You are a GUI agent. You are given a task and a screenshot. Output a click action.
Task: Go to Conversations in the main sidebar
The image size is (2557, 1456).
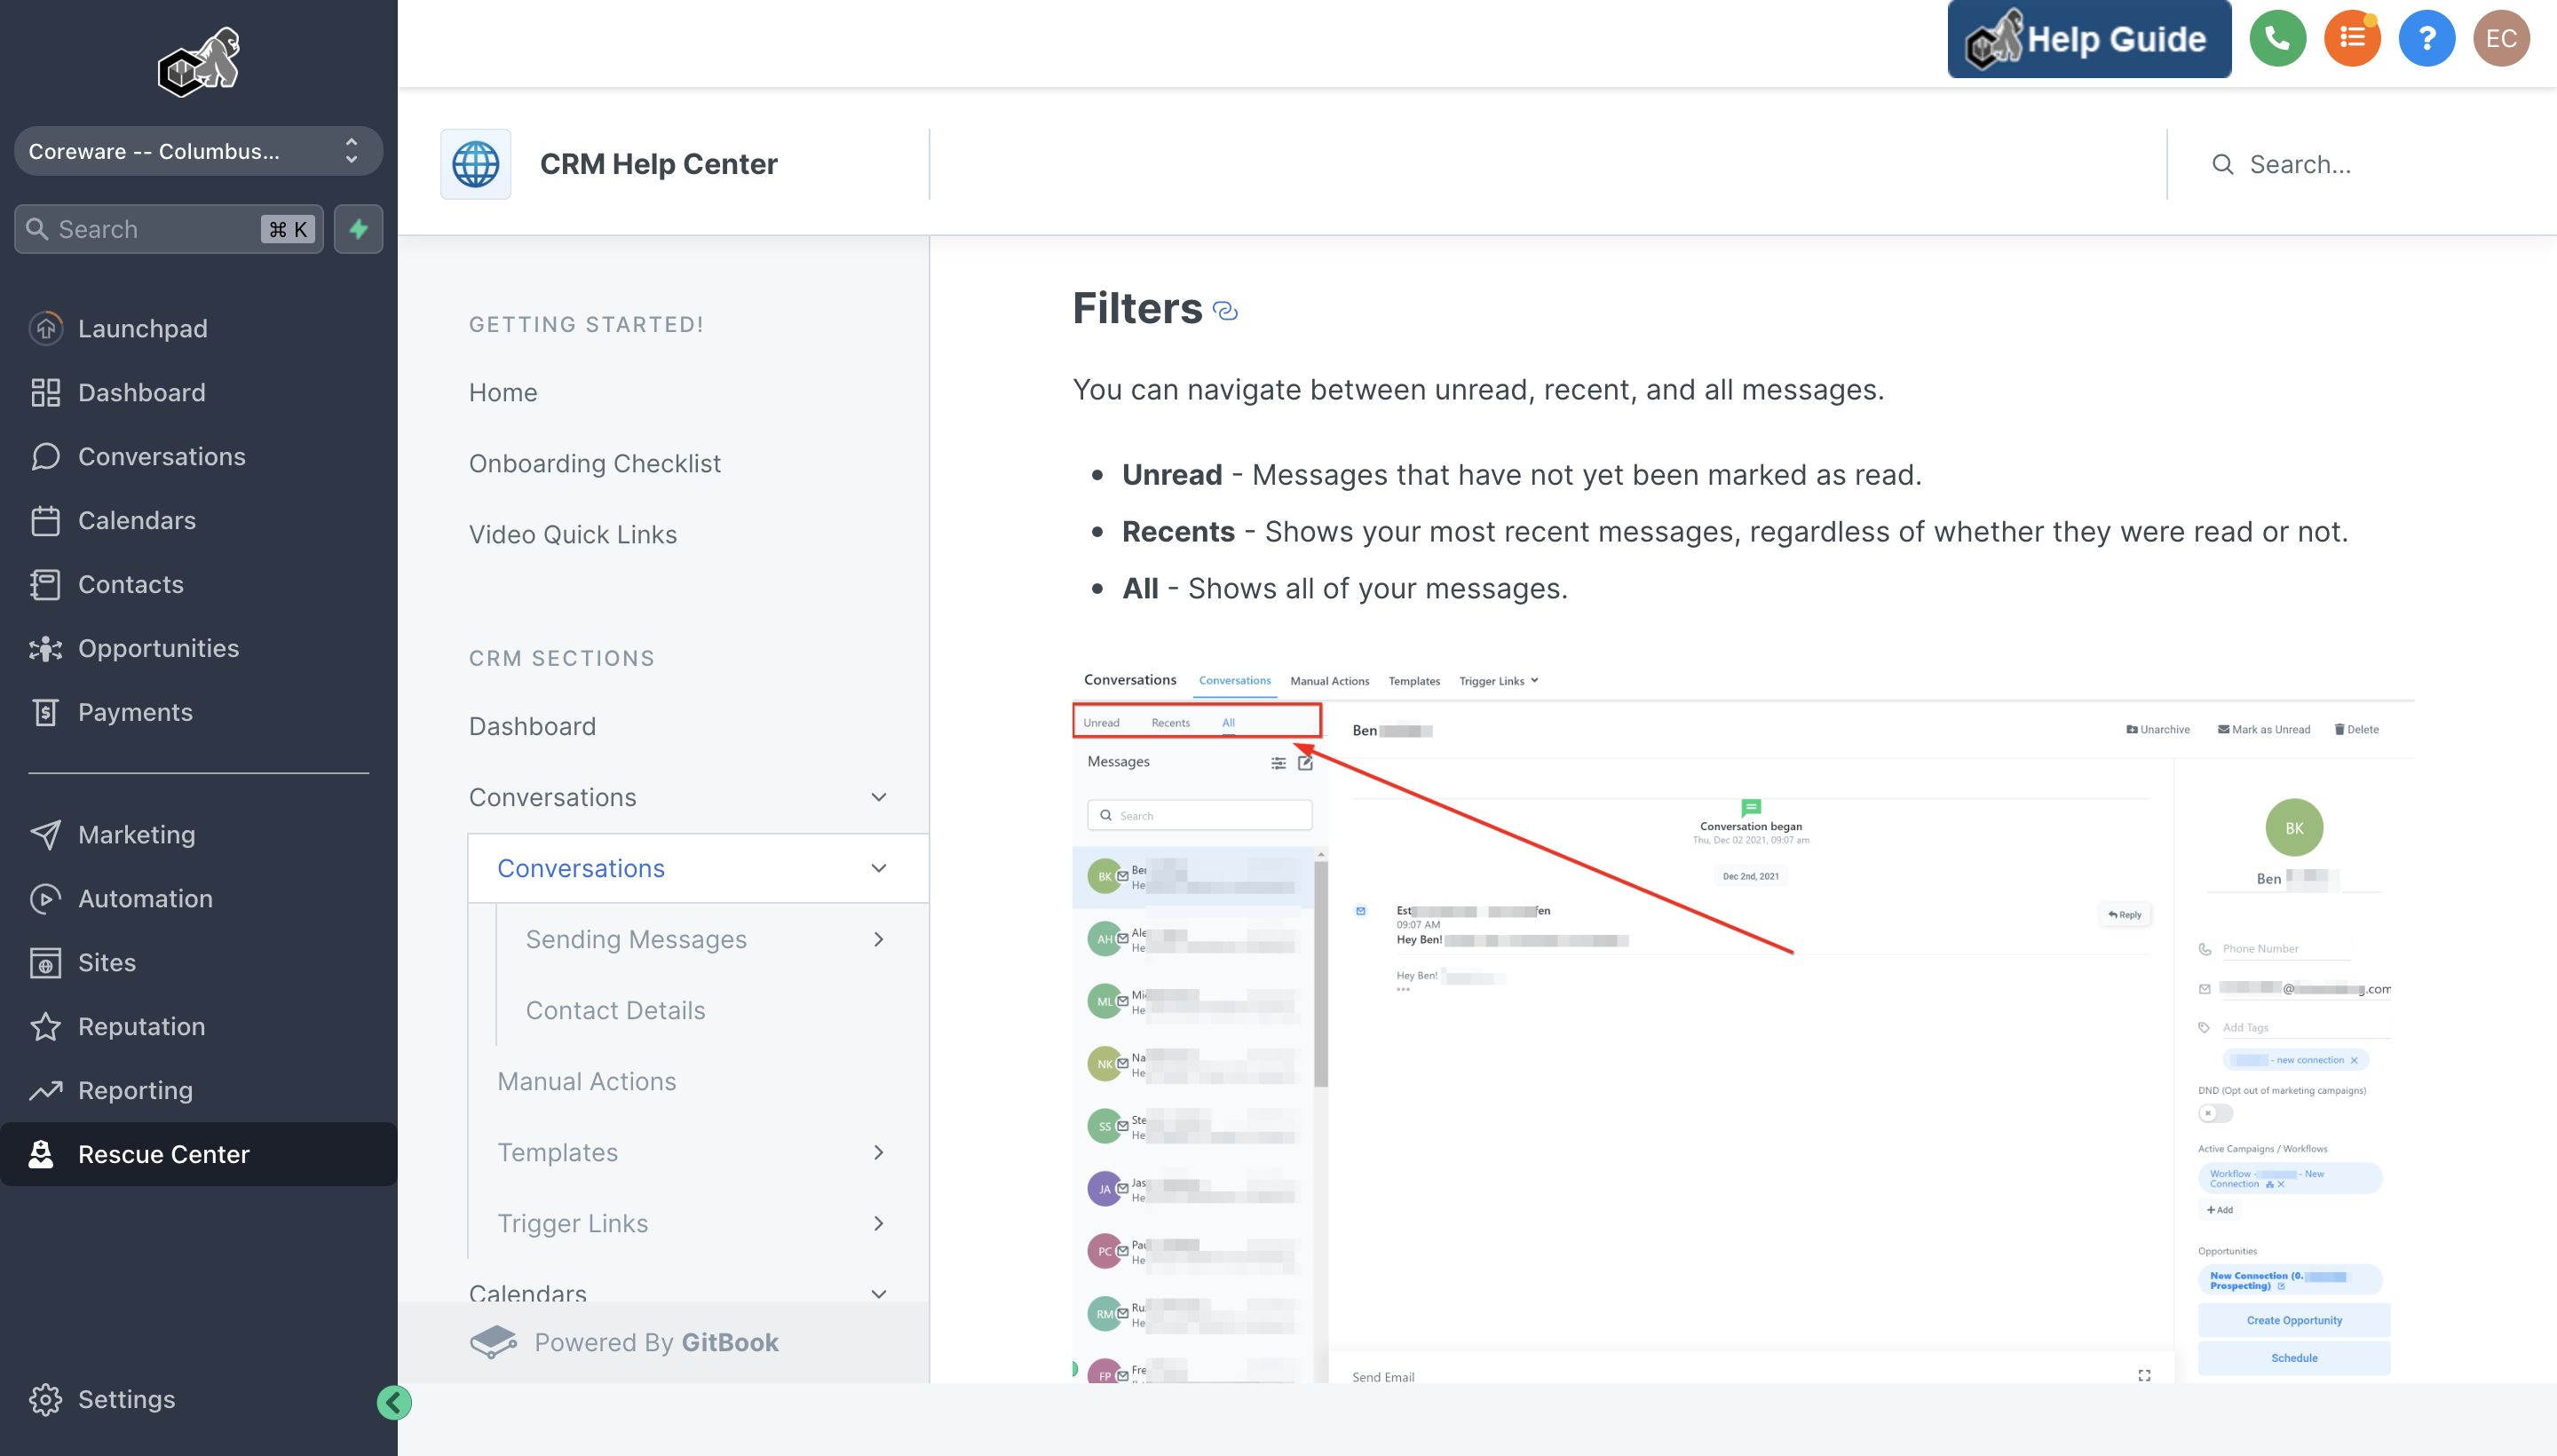tap(199, 456)
